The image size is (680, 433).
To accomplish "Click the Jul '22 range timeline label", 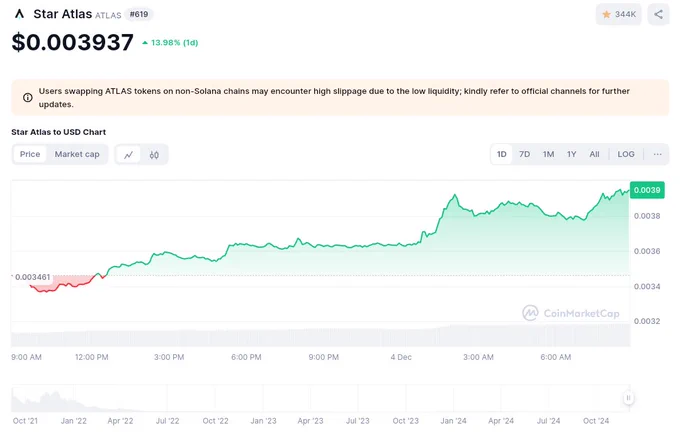I will (167, 421).
